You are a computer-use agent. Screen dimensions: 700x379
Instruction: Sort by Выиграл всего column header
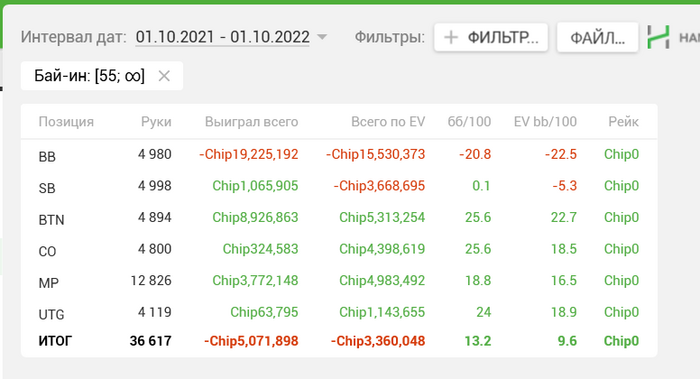coord(251,122)
